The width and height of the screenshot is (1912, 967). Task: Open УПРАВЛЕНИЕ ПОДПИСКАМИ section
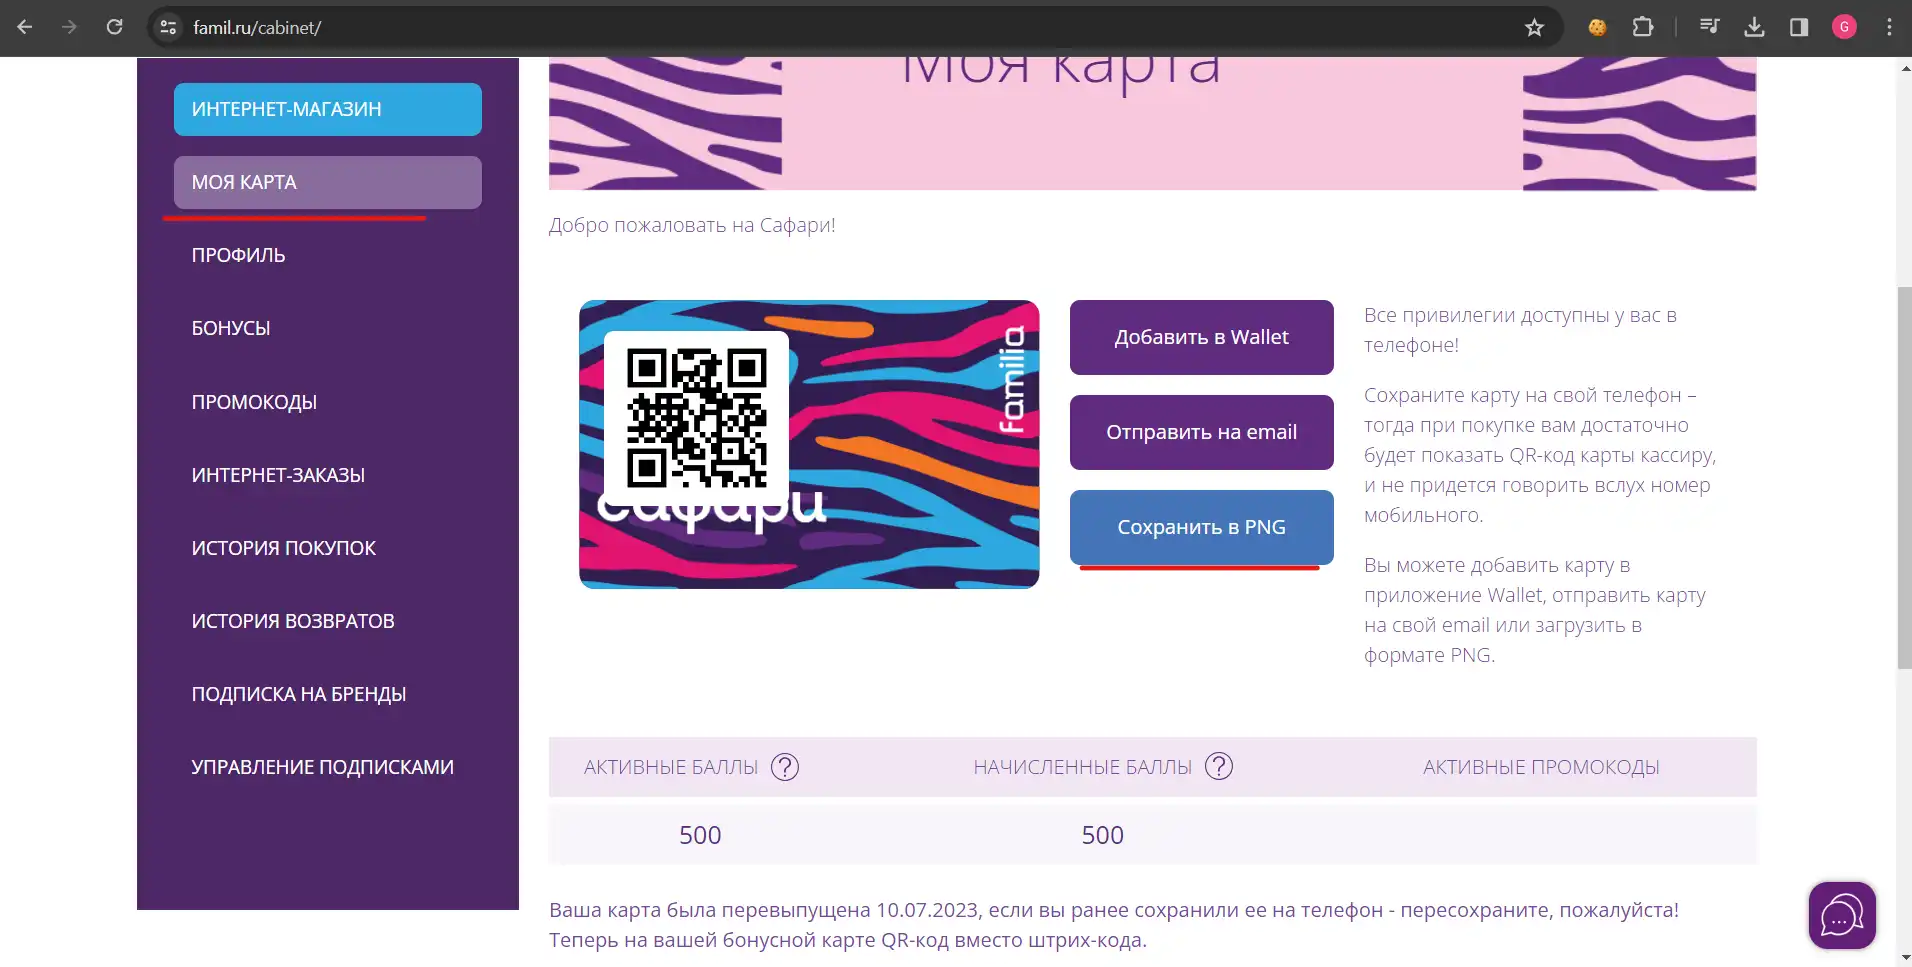coord(323,767)
